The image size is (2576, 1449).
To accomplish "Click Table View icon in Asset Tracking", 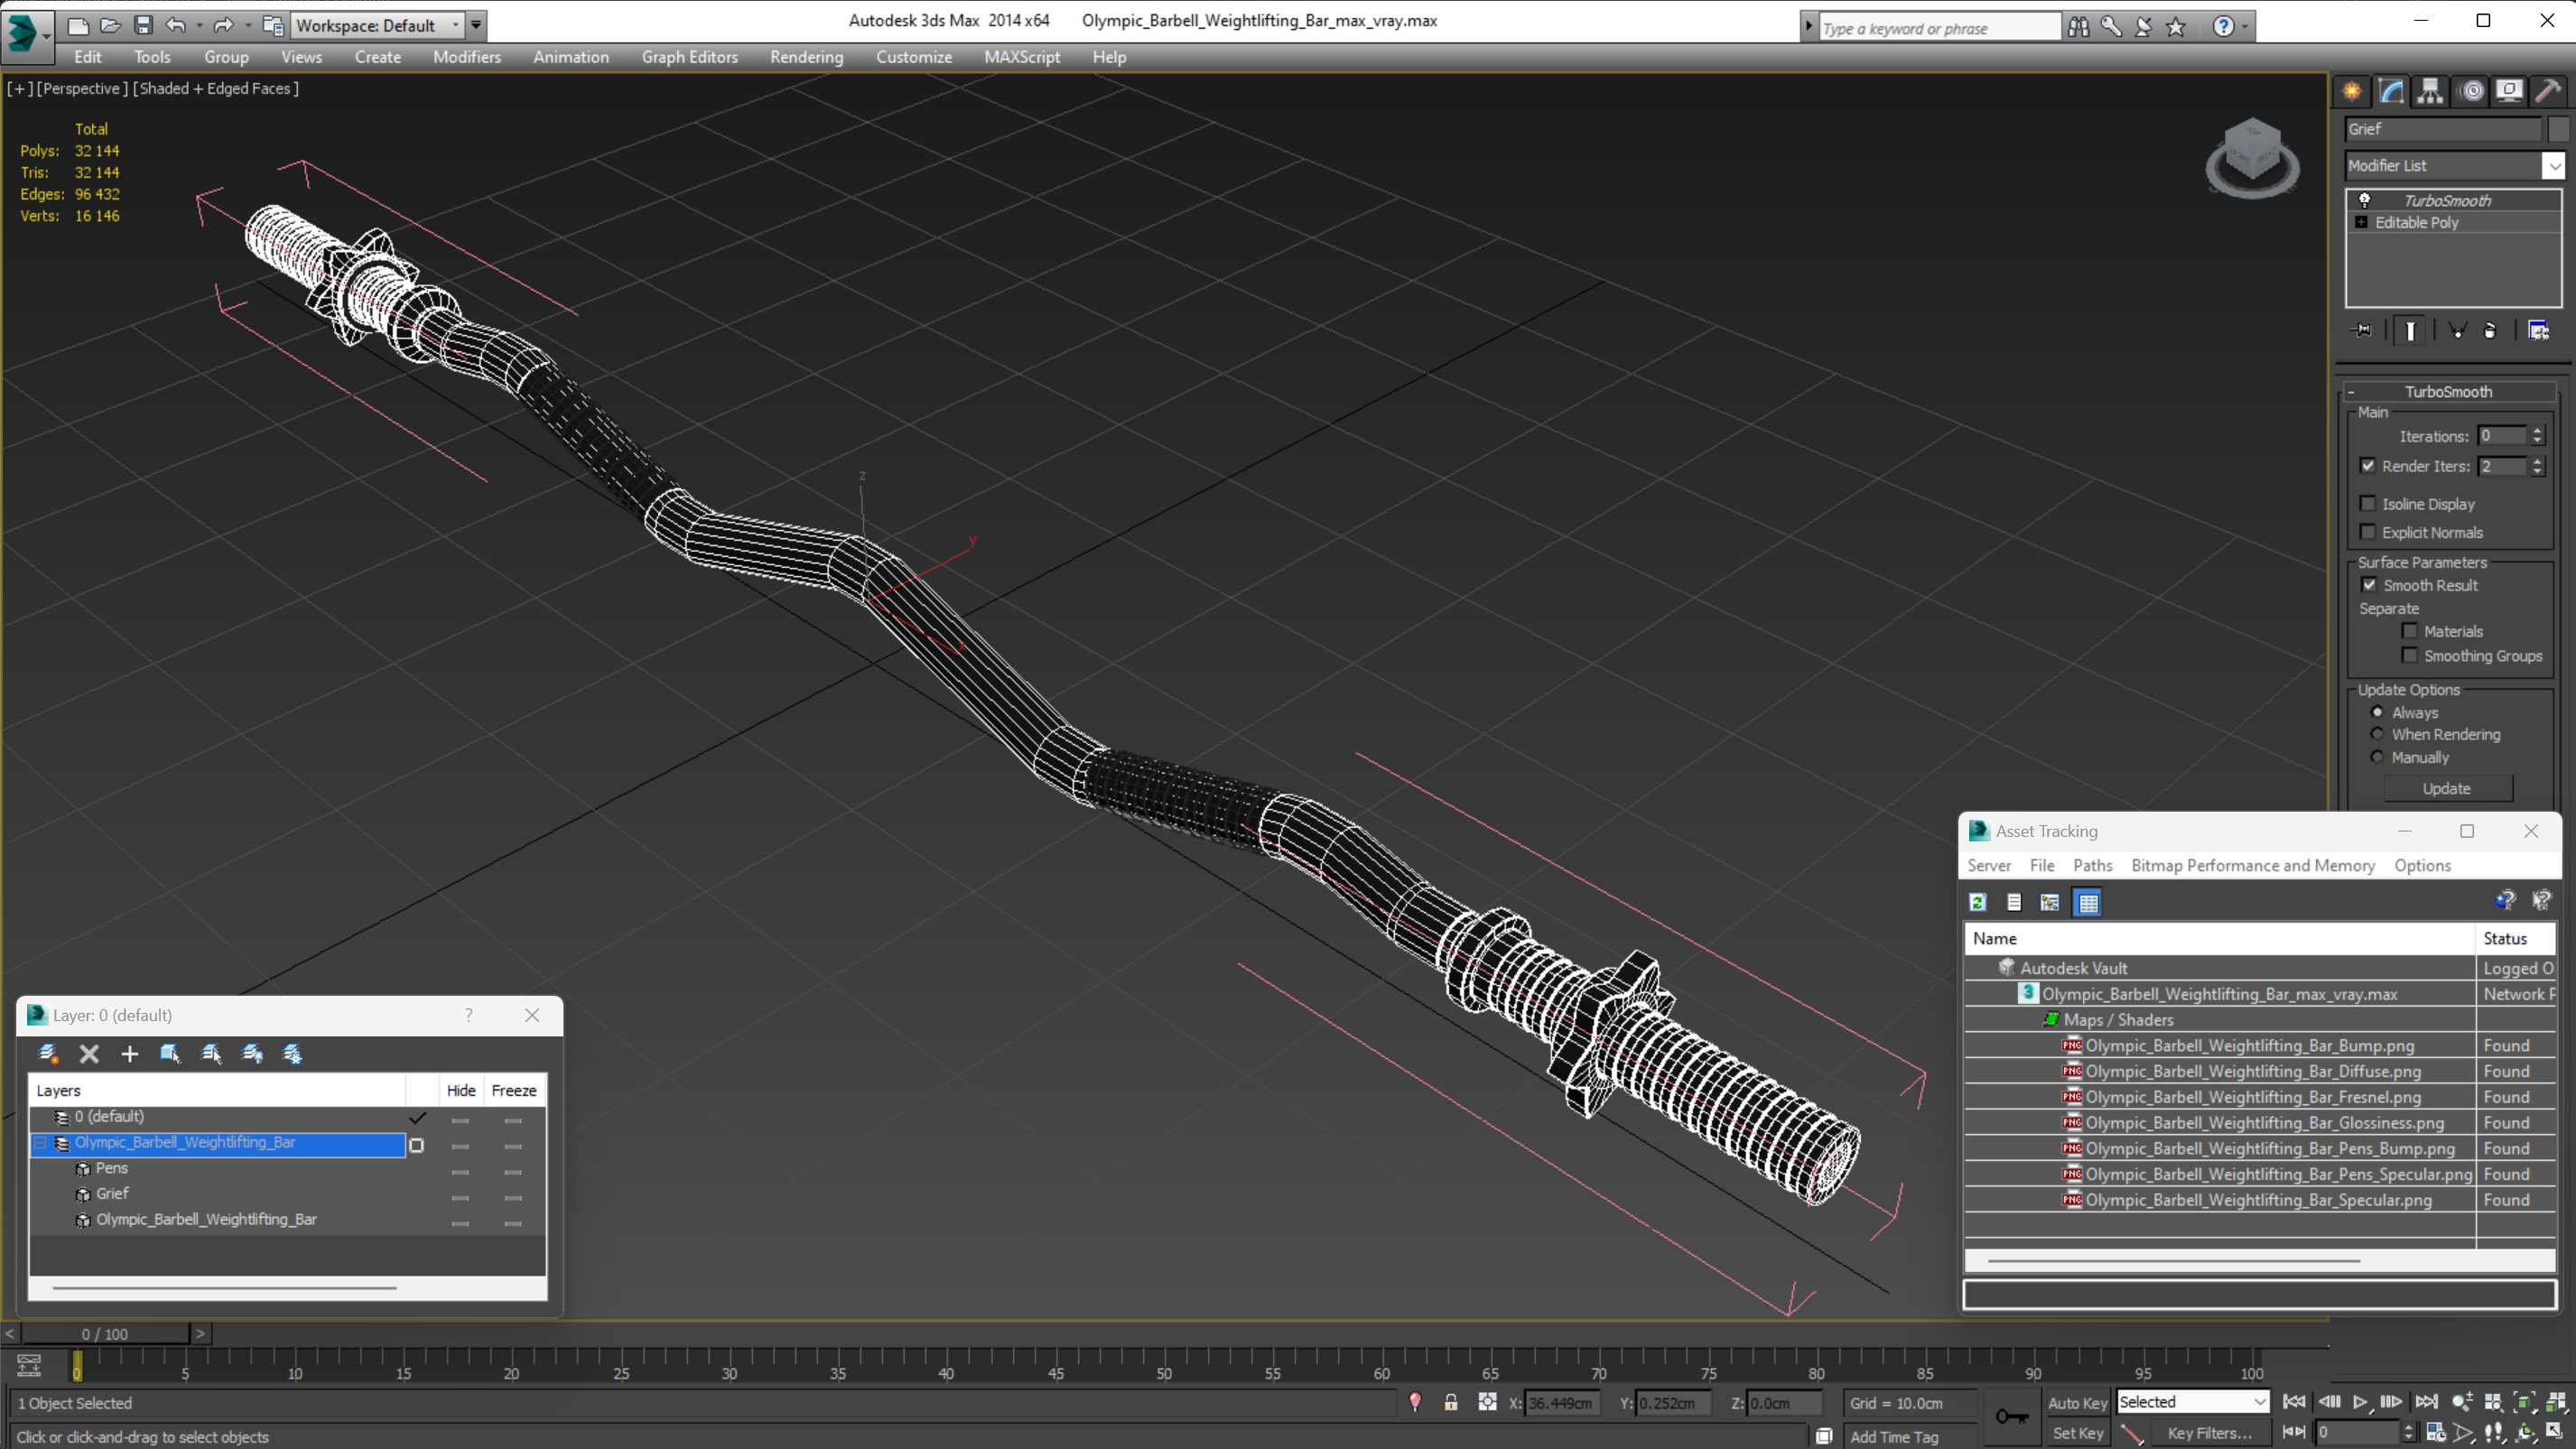I will [x=2088, y=902].
